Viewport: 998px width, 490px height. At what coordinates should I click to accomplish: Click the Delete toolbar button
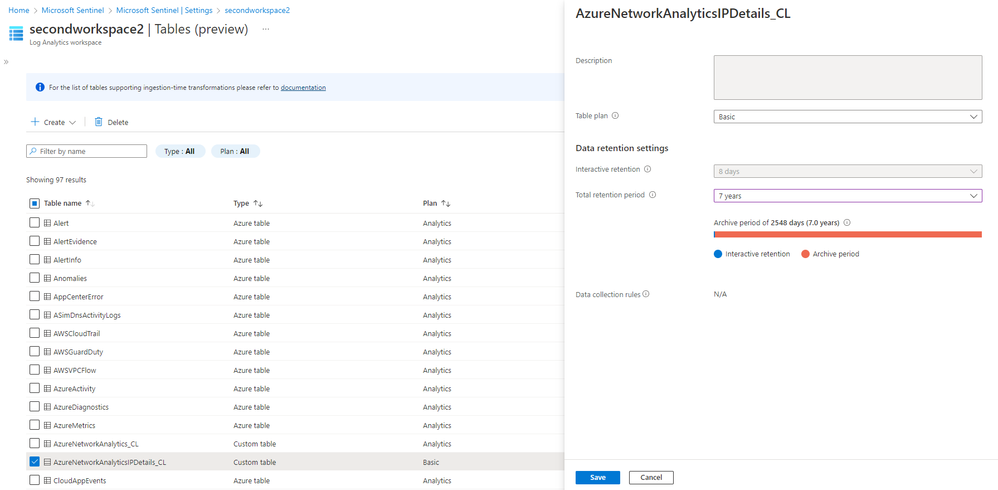(x=111, y=122)
